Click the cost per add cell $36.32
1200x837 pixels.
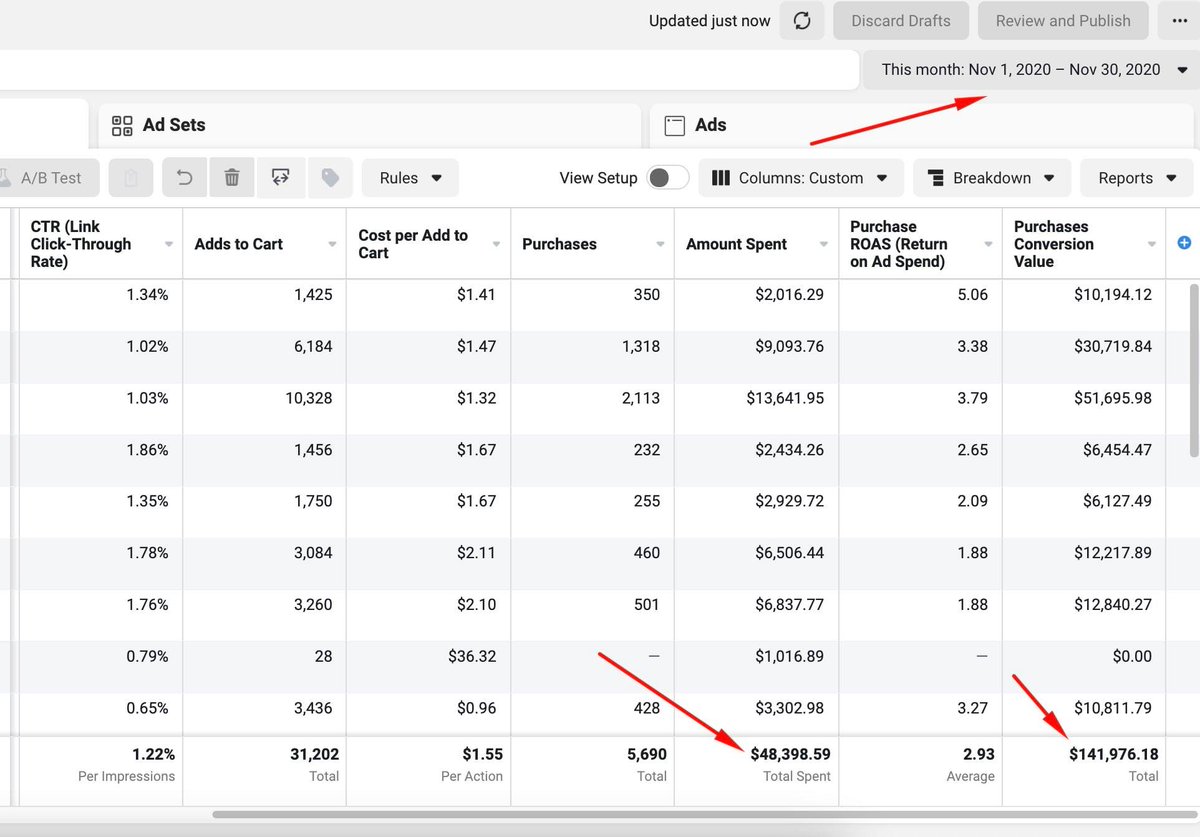(x=472, y=657)
